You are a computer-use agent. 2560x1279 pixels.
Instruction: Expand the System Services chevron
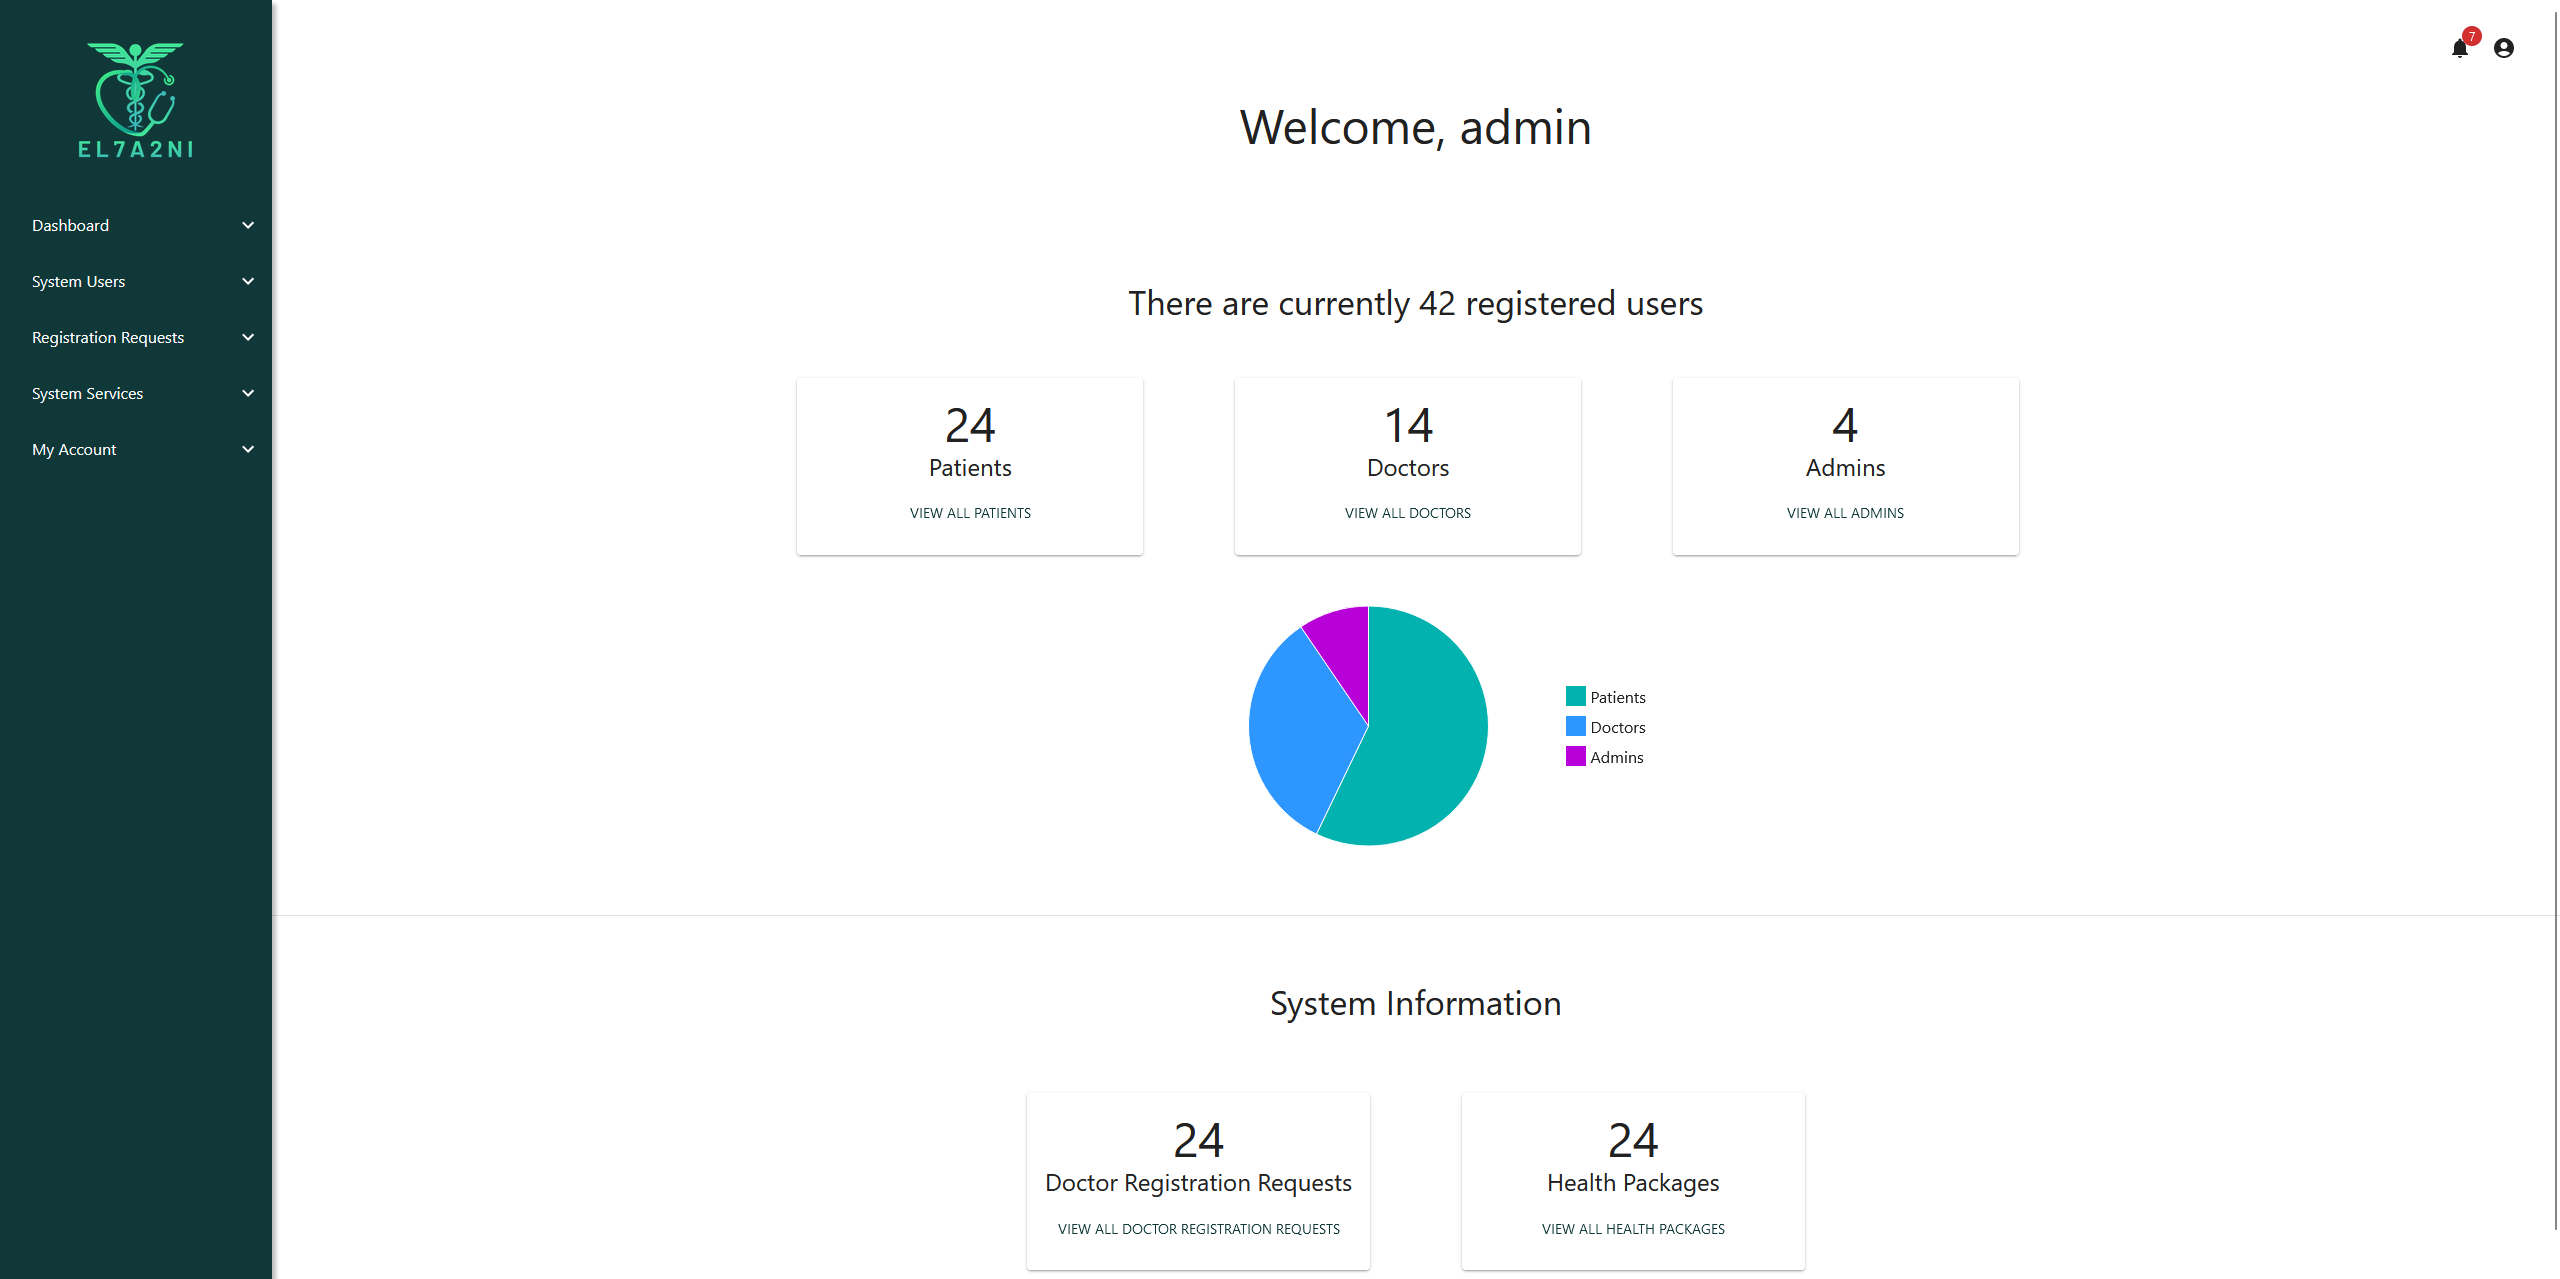click(x=248, y=394)
